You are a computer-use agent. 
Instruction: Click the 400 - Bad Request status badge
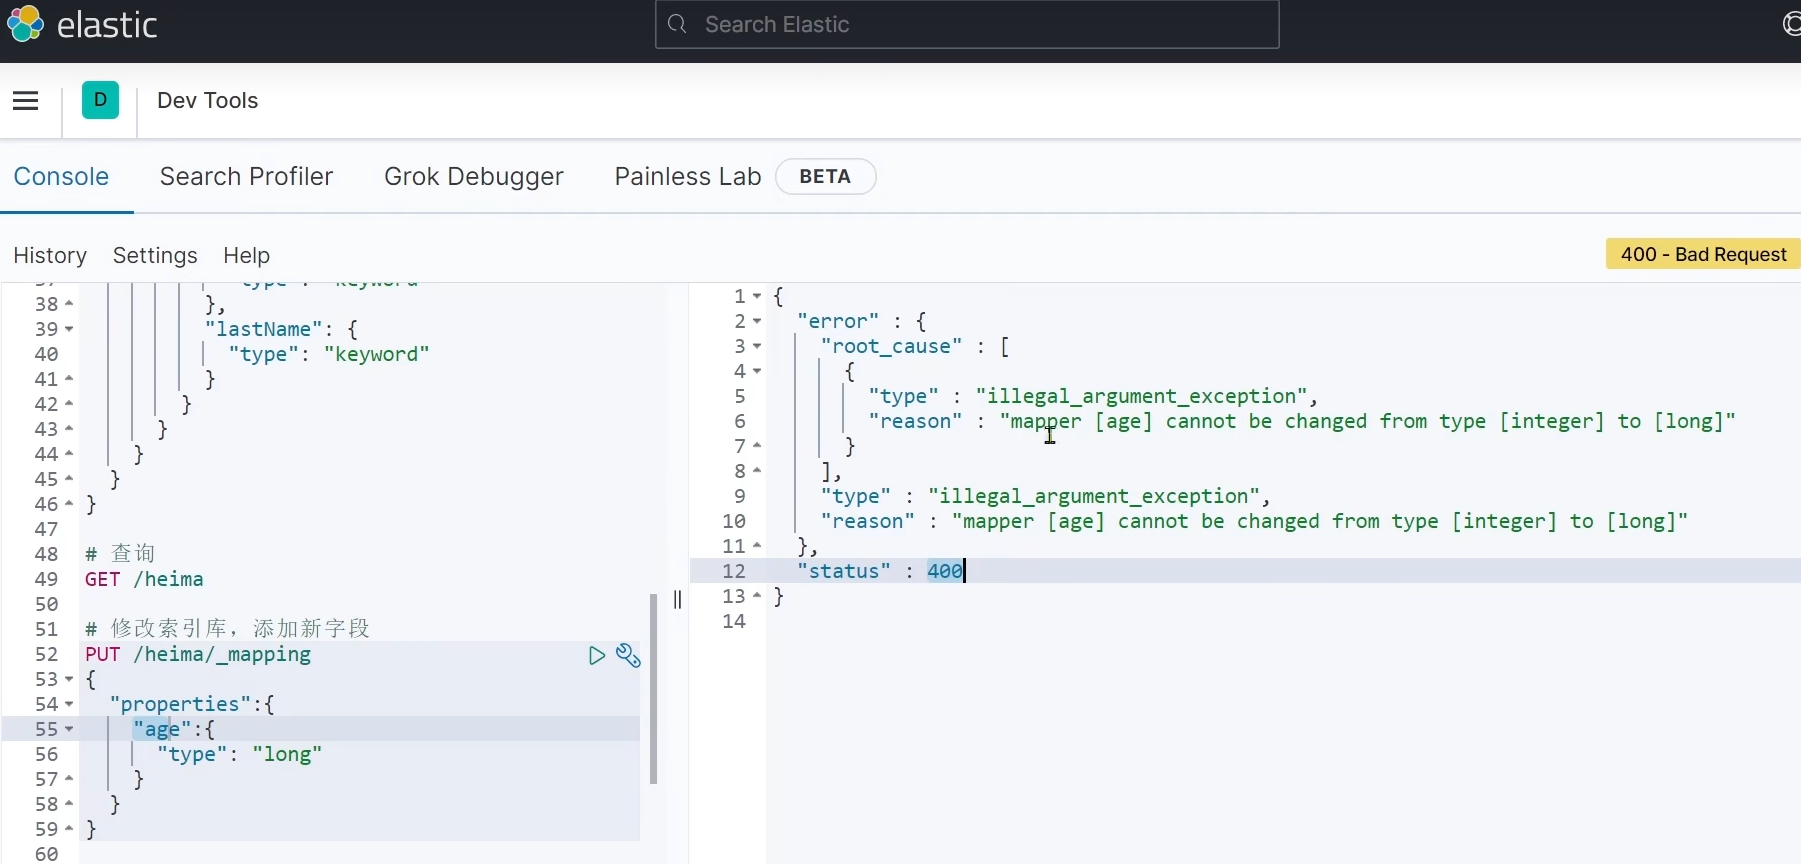(x=1704, y=254)
